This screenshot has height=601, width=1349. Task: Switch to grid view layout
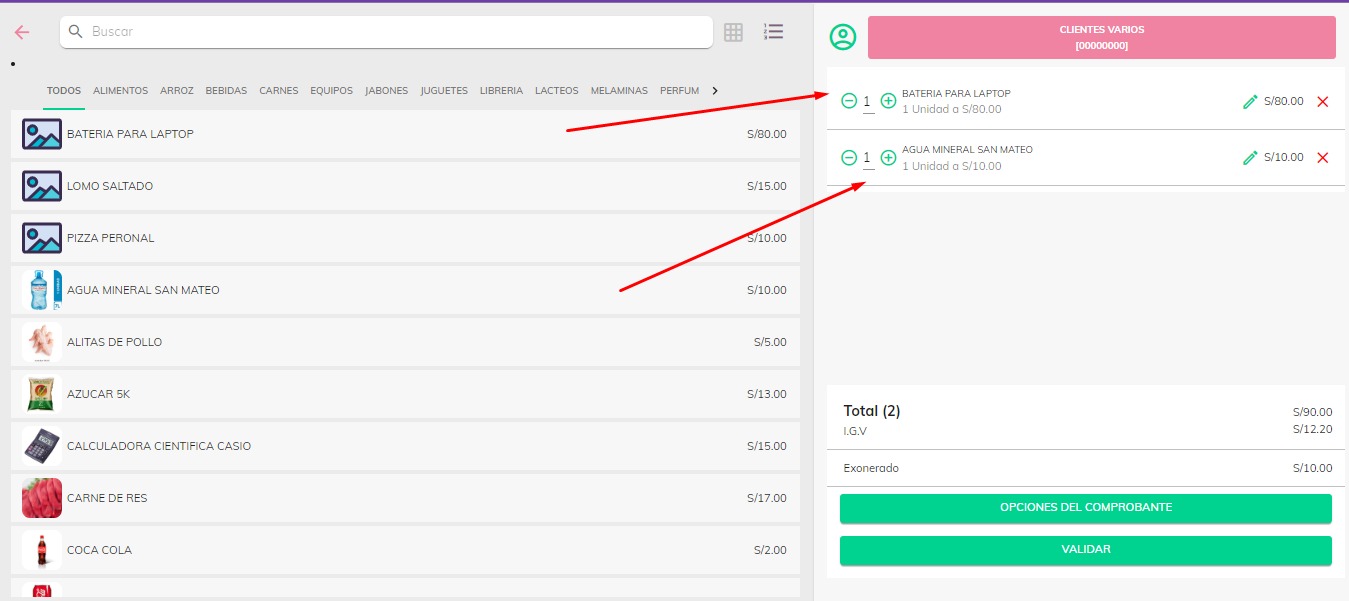click(x=733, y=32)
